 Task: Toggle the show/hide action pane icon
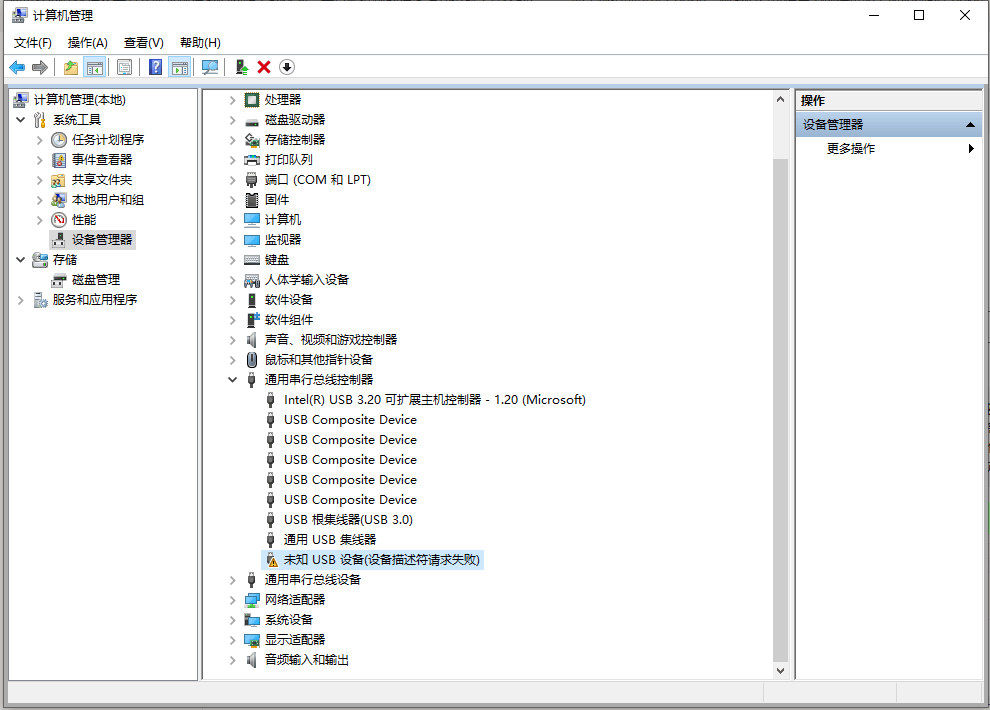[x=179, y=67]
